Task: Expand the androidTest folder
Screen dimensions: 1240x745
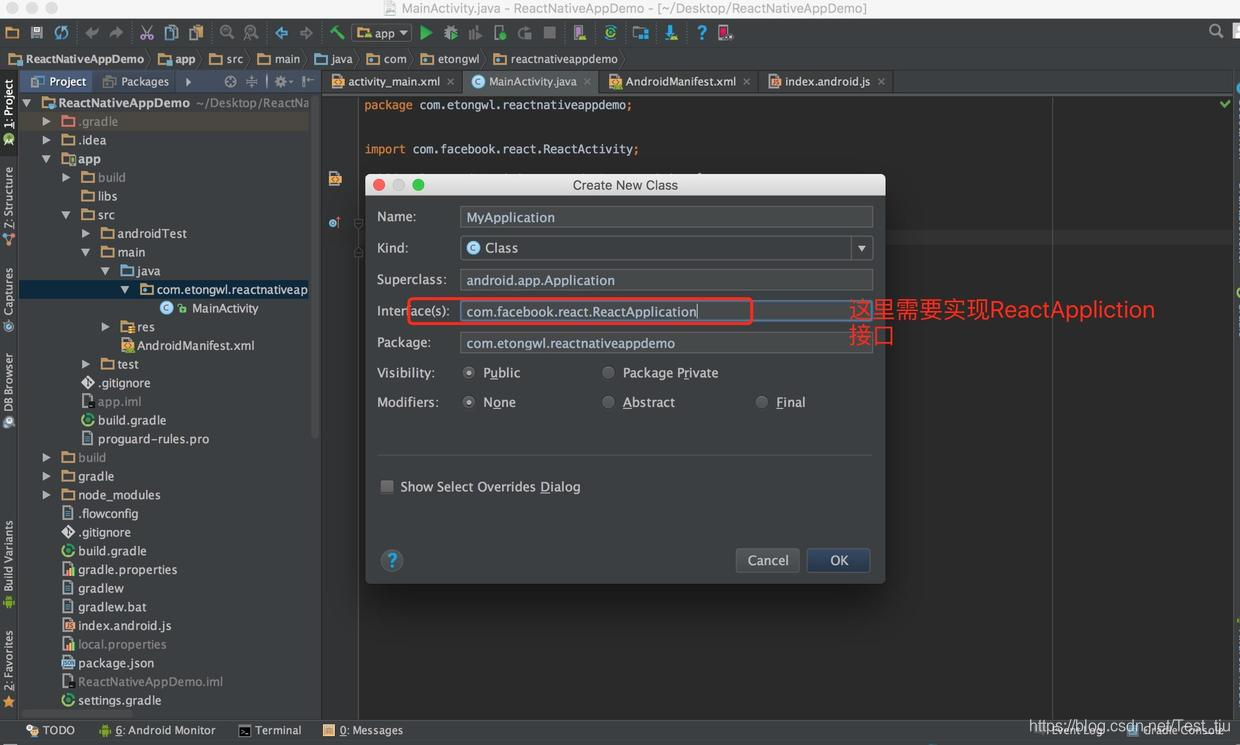Action: (86, 233)
